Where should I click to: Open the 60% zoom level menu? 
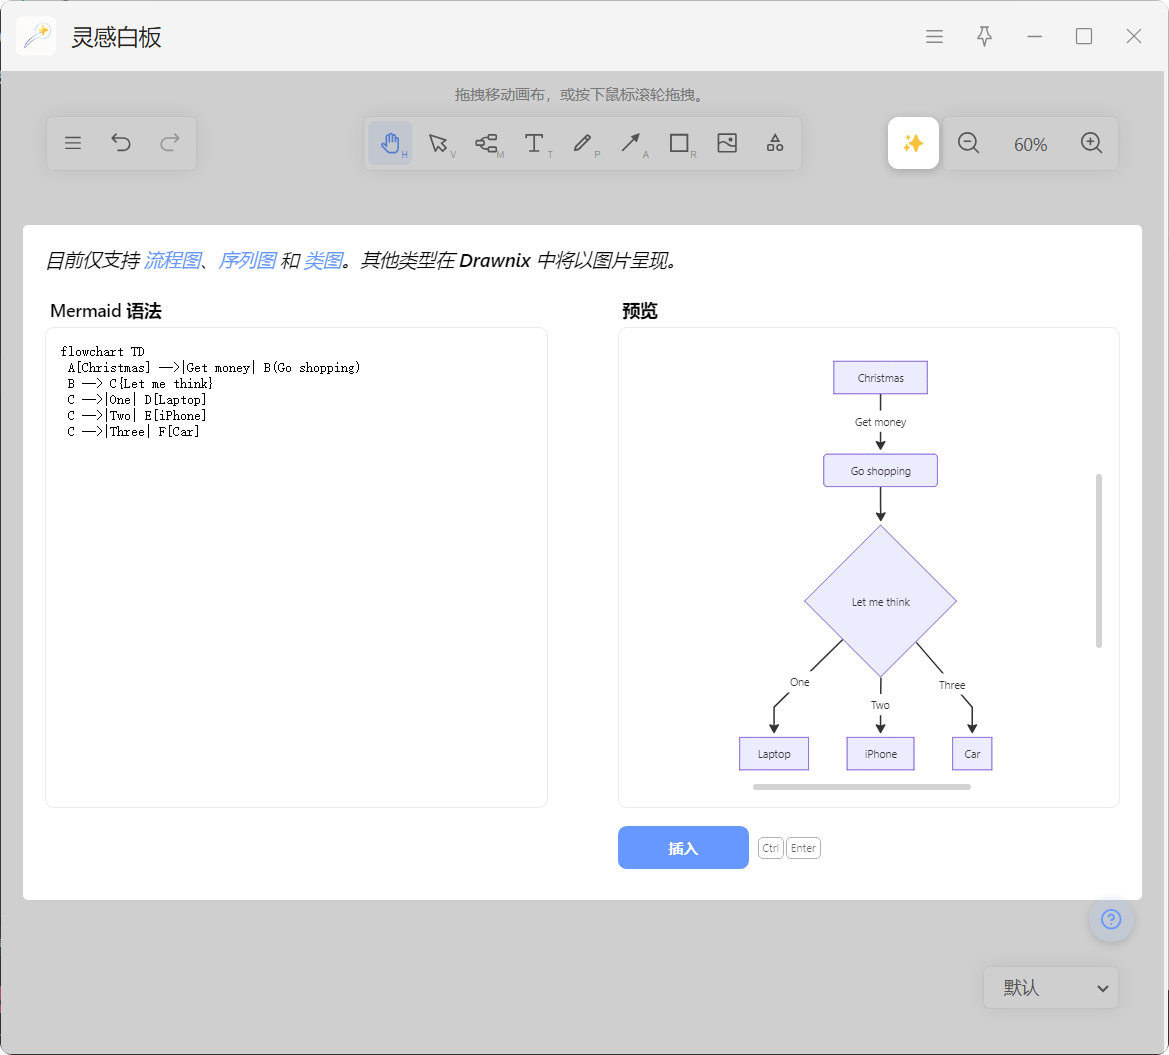point(1030,145)
